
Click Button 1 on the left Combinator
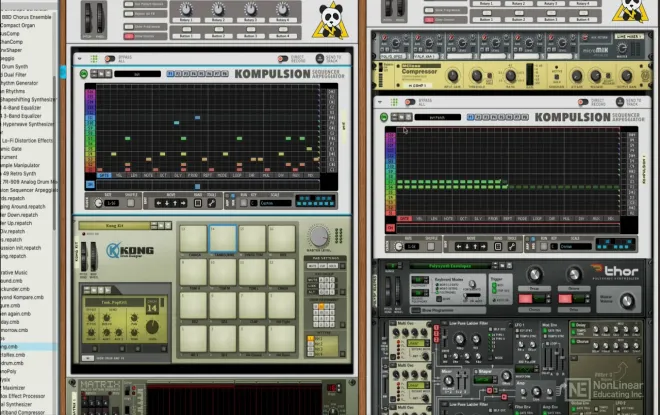click(186, 29)
